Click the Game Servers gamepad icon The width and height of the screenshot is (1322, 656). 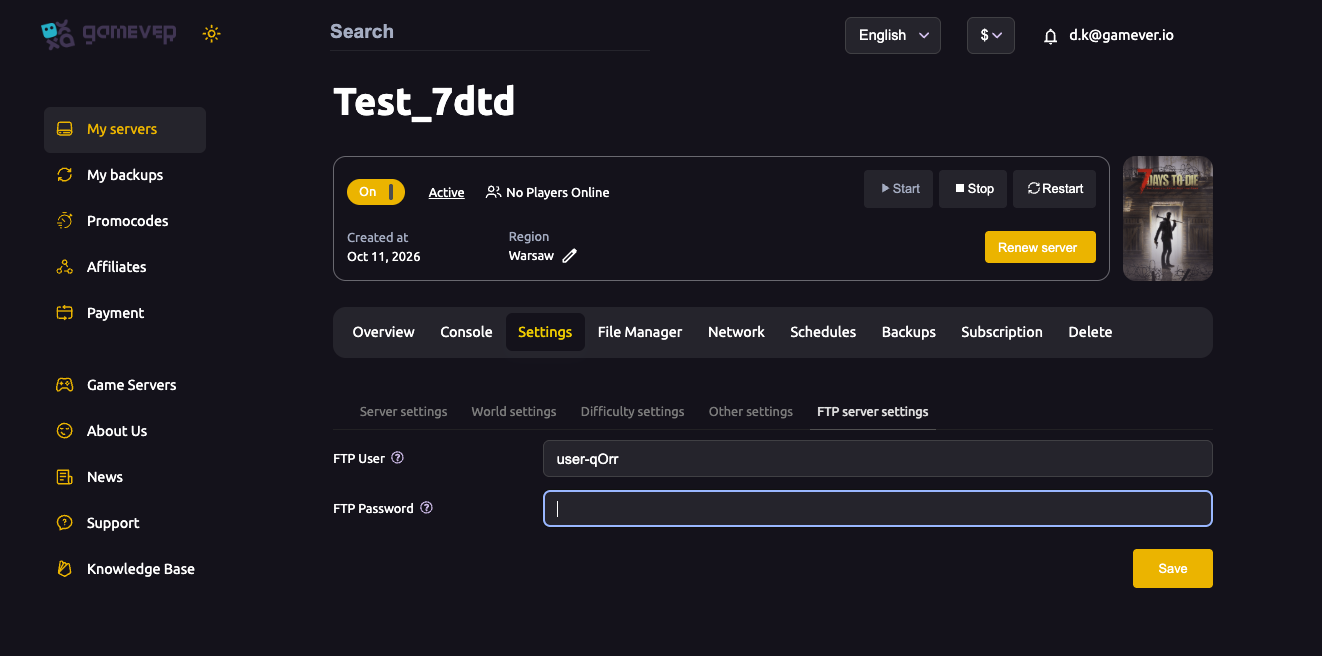65,385
